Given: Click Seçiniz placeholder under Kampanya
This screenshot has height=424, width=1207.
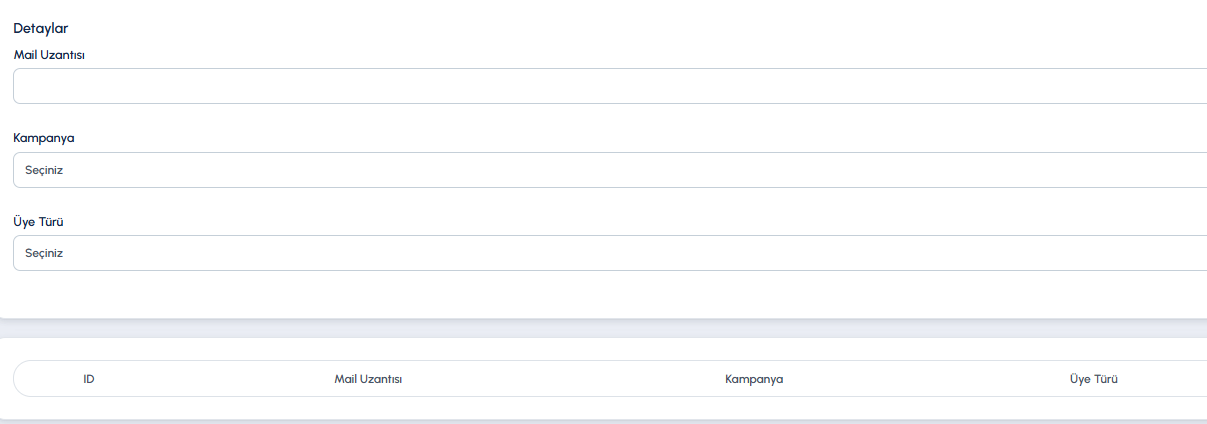Looking at the screenshot, I should (44, 170).
